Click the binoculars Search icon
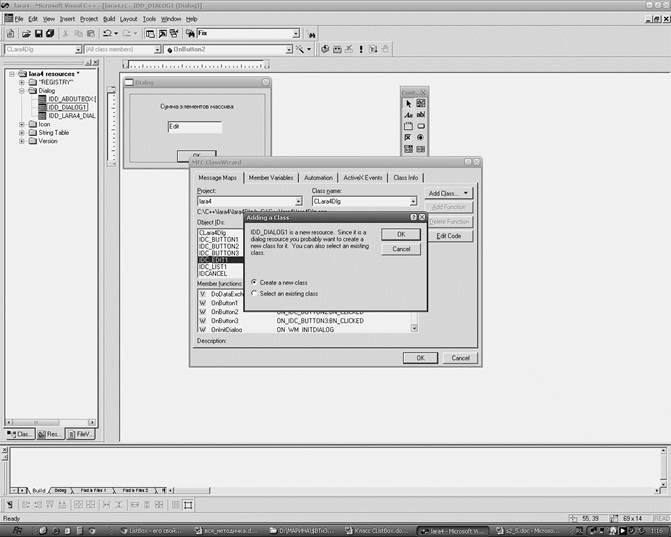The width and height of the screenshot is (671, 537). 312,34
